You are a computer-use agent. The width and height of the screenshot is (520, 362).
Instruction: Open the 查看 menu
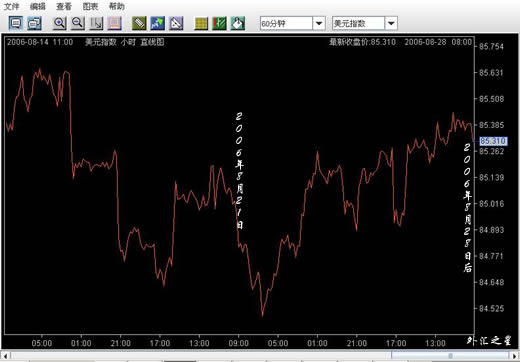click(64, 6)
